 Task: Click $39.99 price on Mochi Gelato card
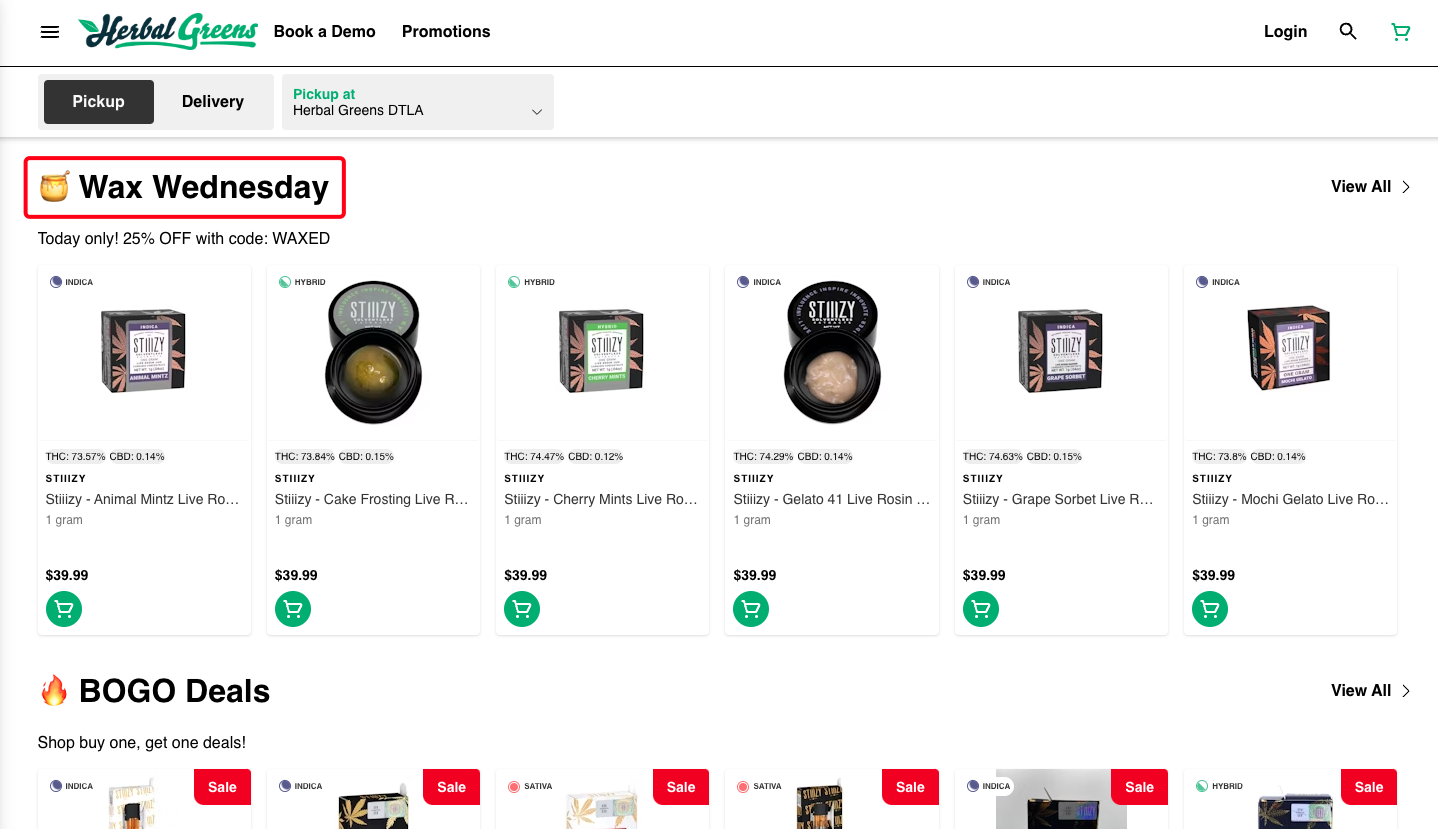(1213, 576)
